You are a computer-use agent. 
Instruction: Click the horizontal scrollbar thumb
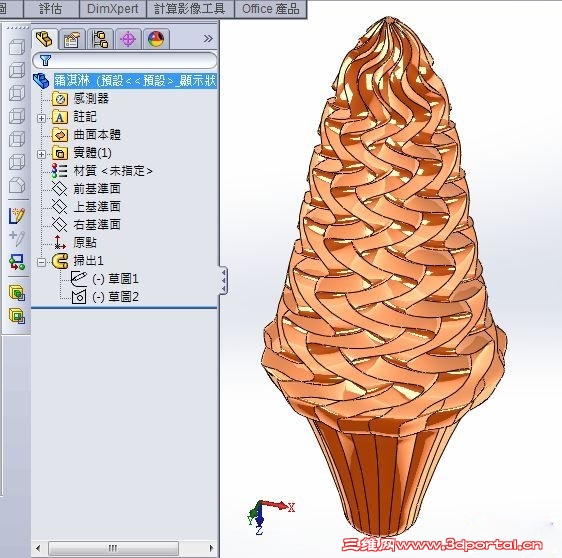pos(113,548)
